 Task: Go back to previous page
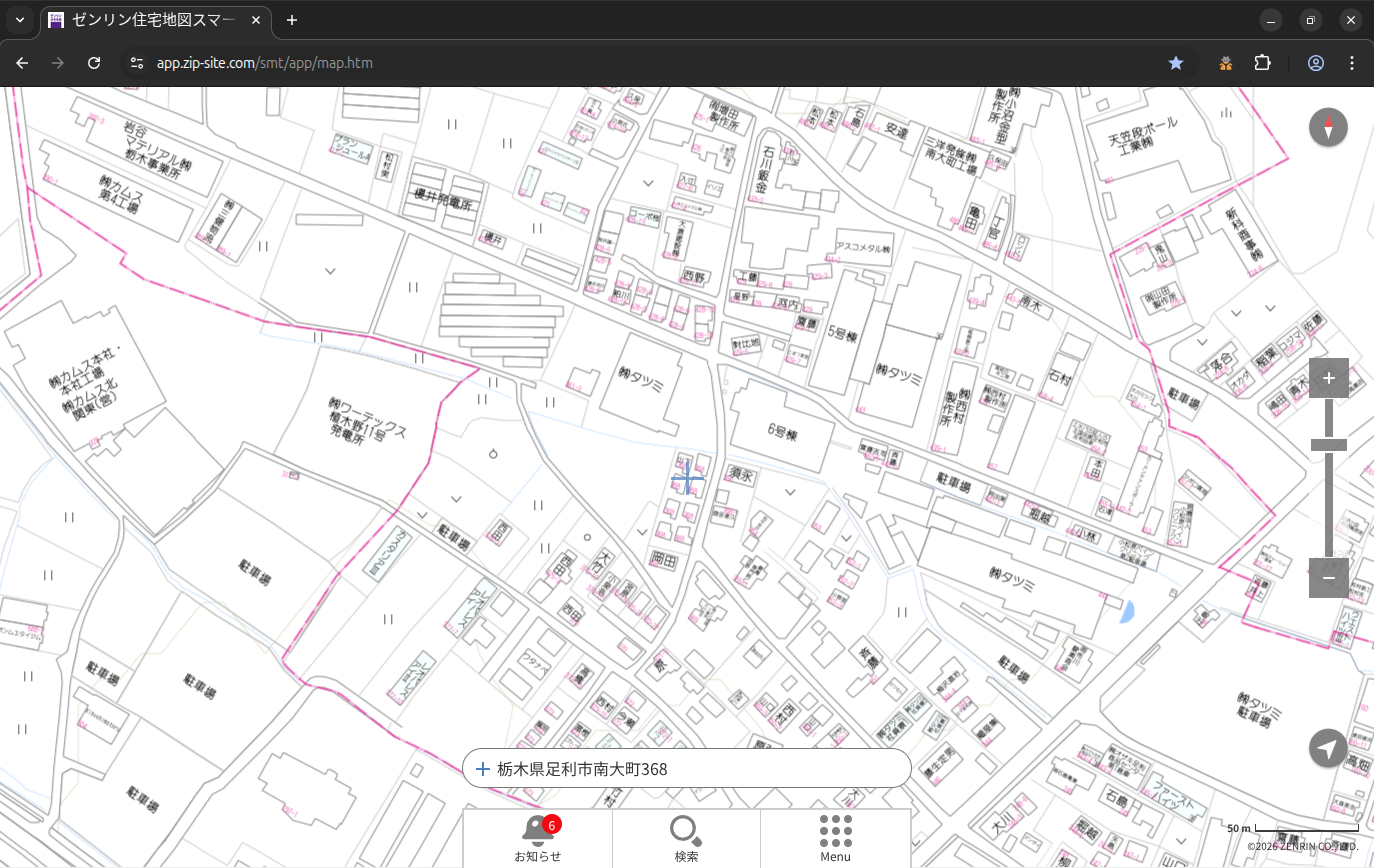(22, 63)
